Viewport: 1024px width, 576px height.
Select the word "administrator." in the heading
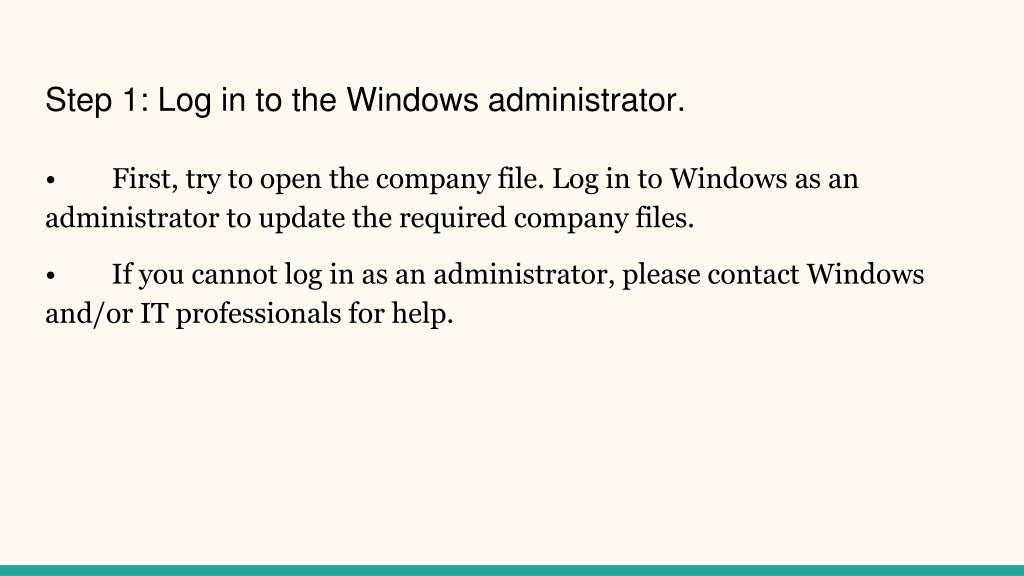point(586,101)
